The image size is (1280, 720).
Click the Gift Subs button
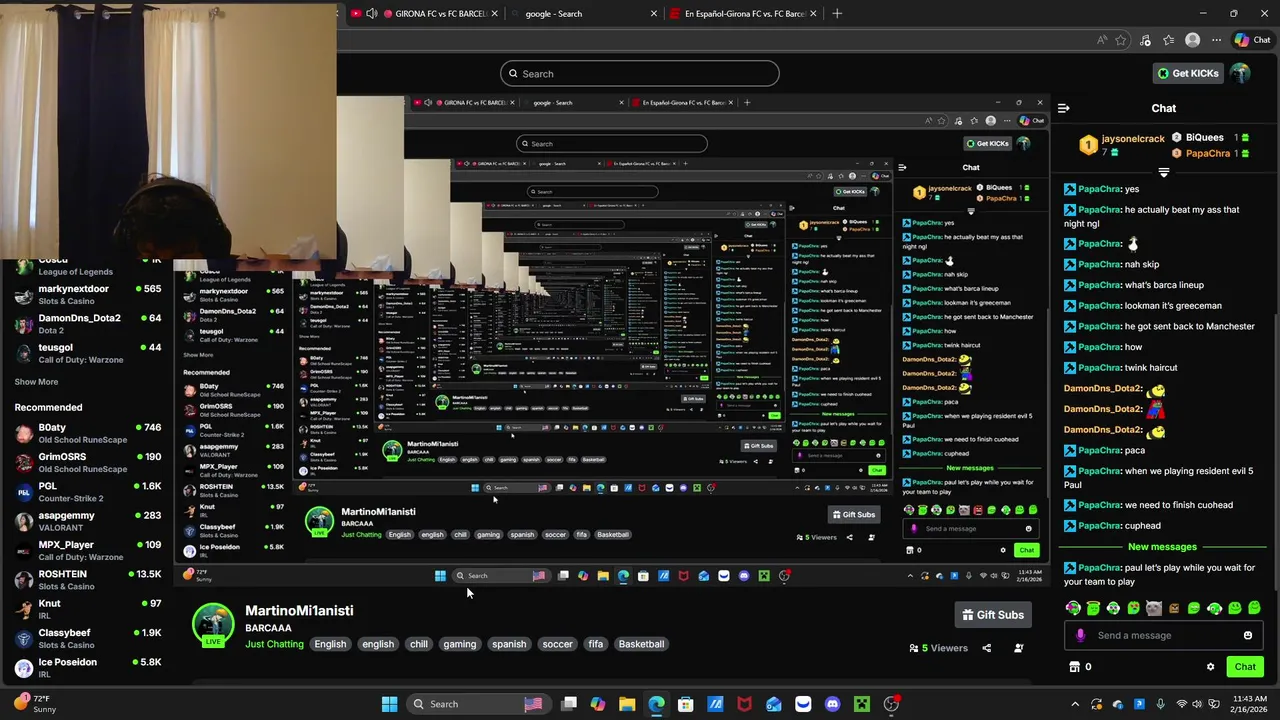992,615
